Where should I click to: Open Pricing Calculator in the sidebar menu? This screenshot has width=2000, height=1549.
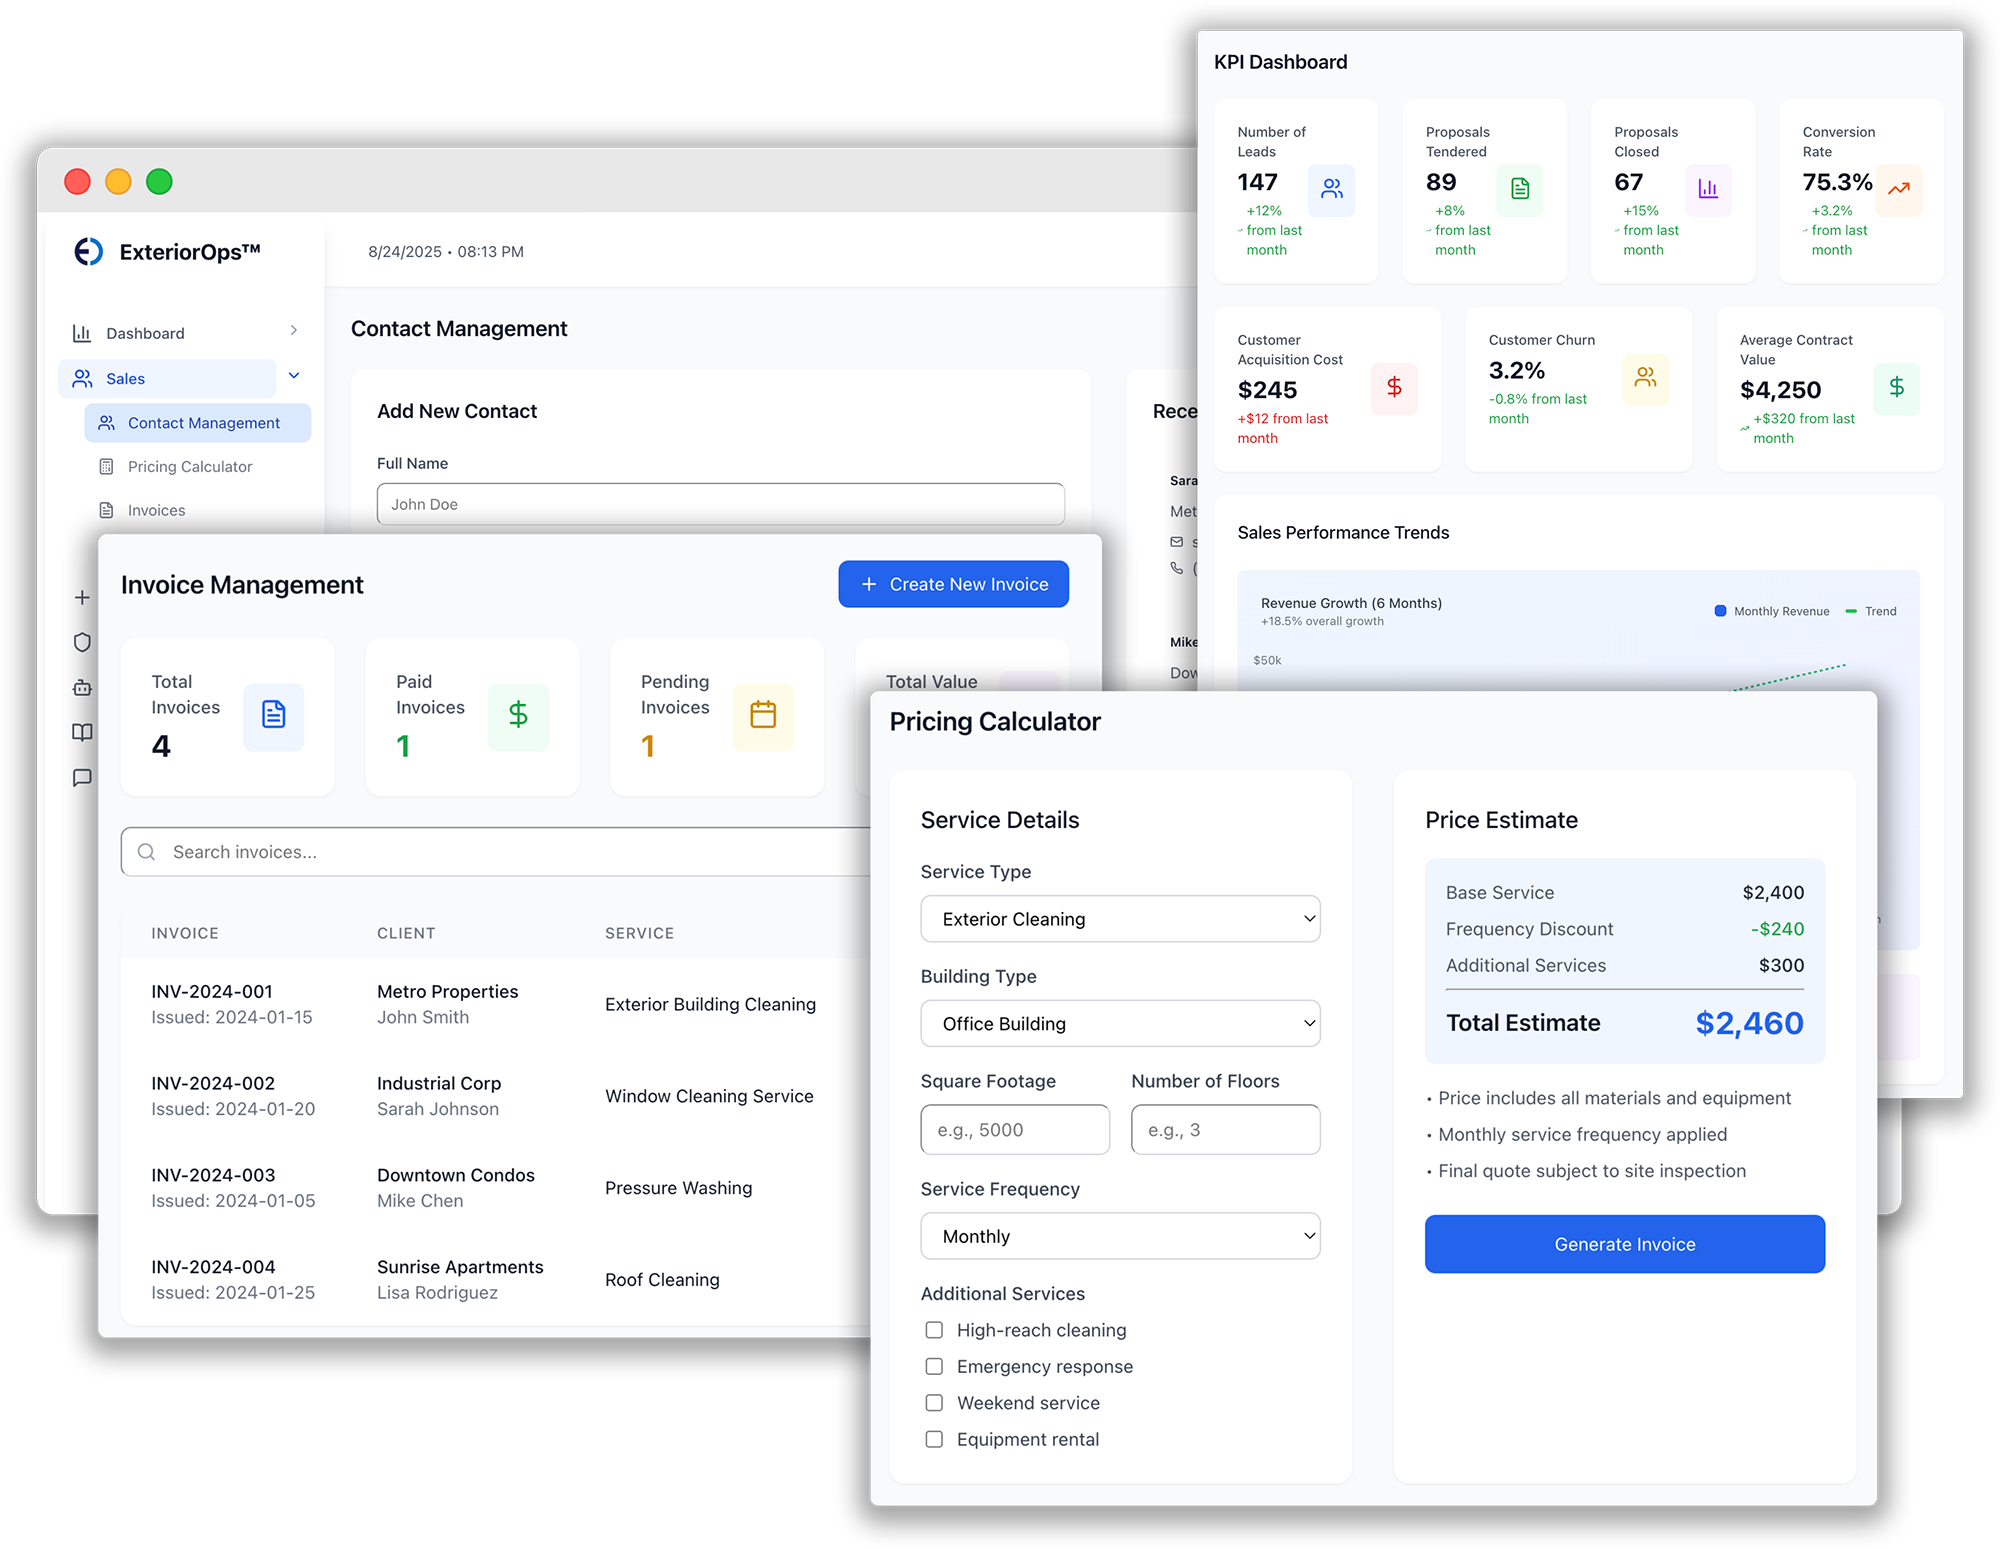click(189, 466)
